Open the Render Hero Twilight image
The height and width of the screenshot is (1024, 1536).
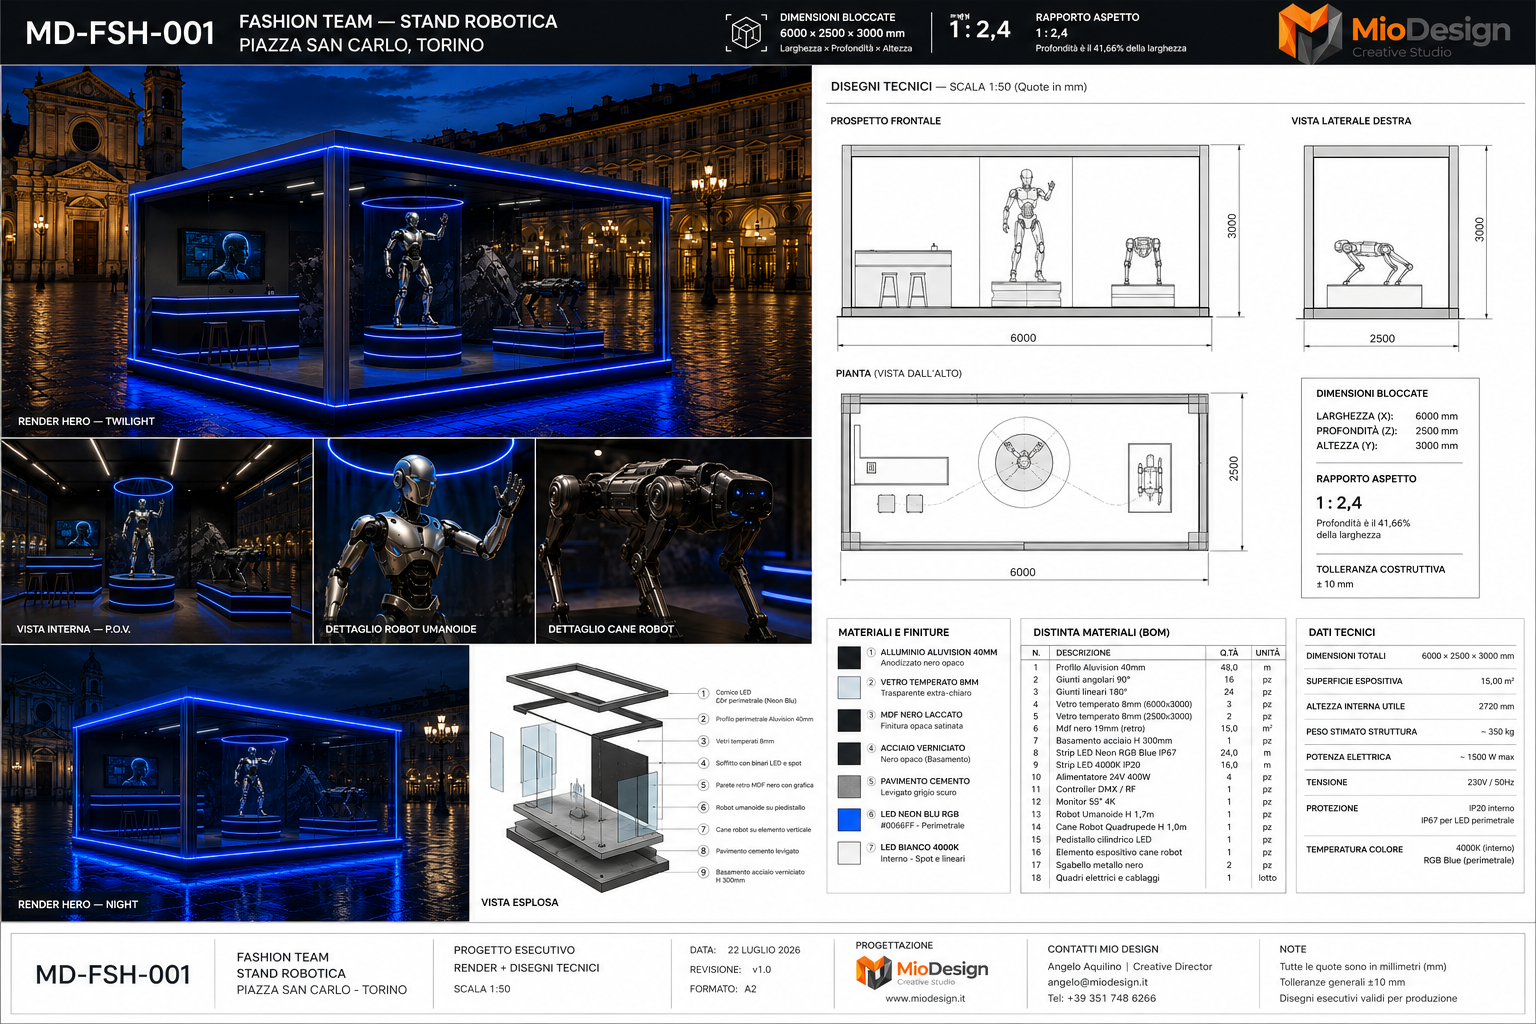[406, 251]
